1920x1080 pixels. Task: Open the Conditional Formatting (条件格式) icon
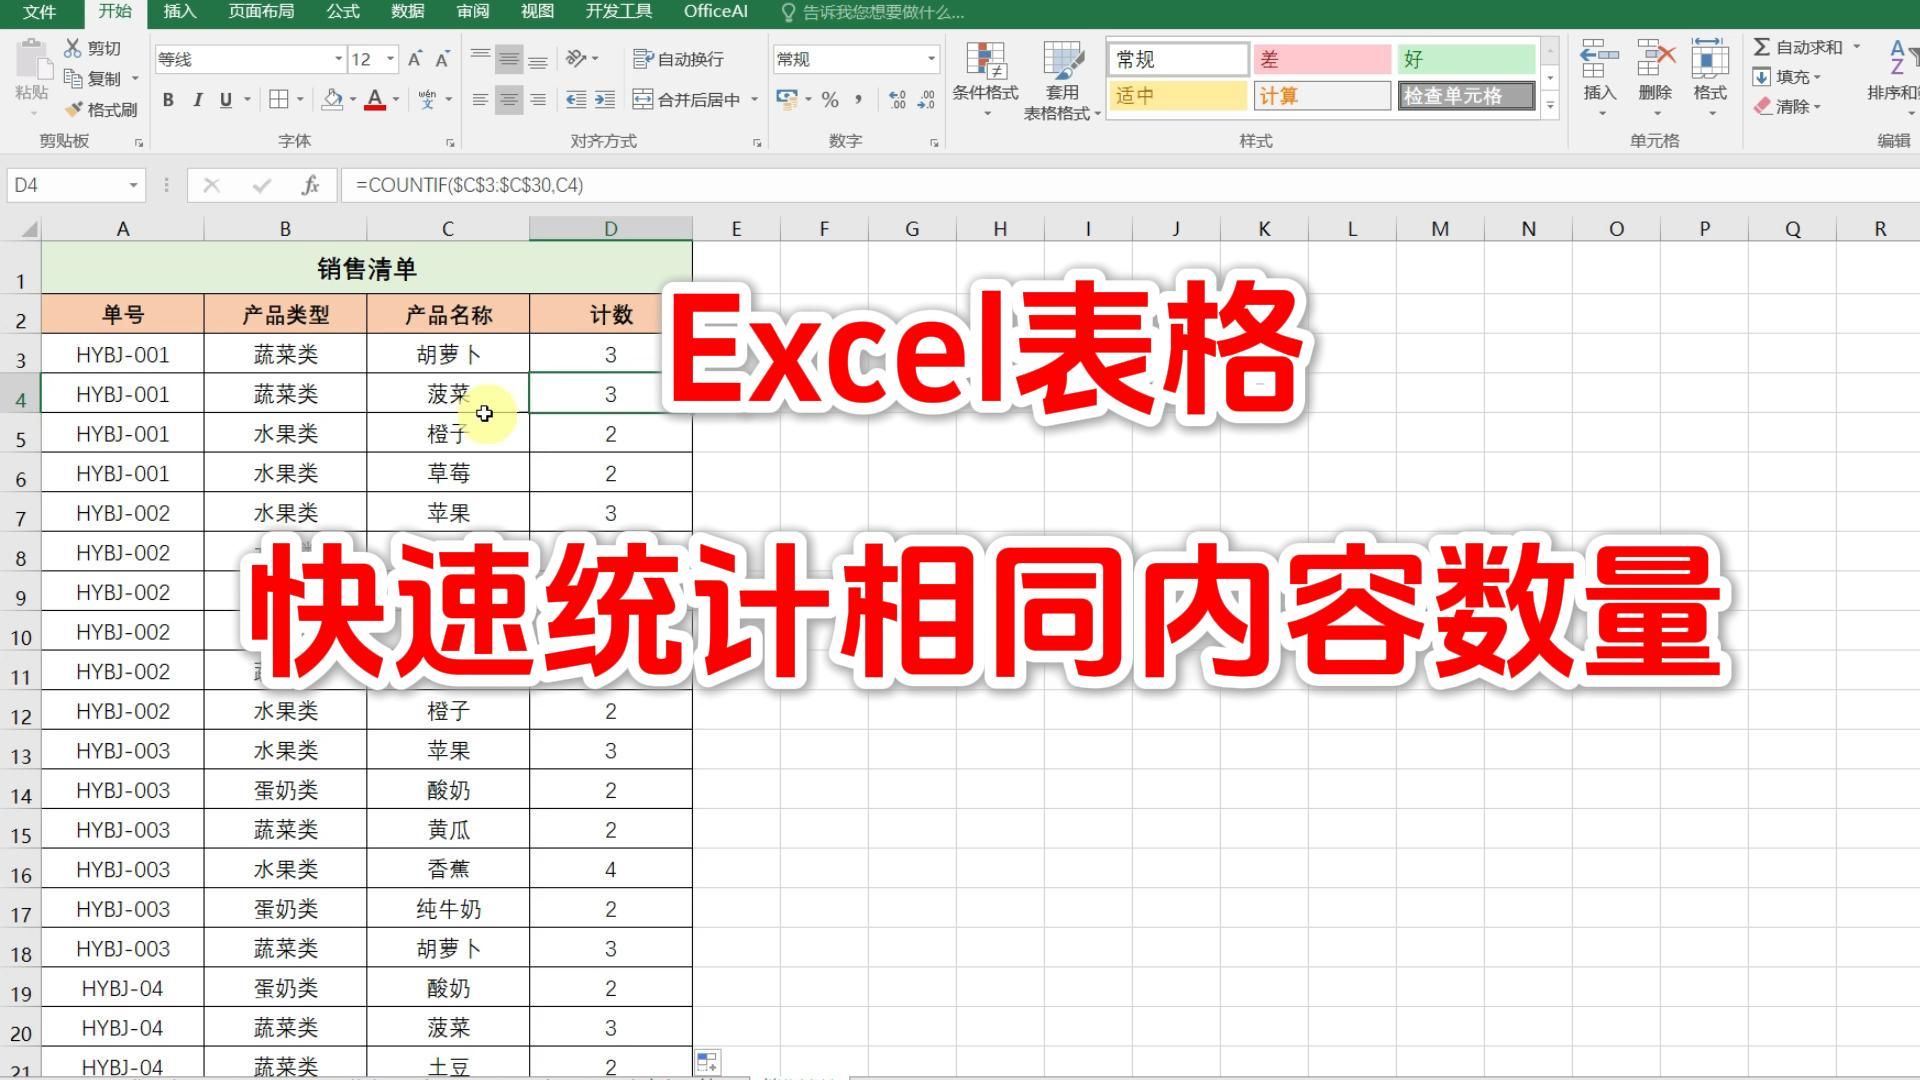point(985,61)
